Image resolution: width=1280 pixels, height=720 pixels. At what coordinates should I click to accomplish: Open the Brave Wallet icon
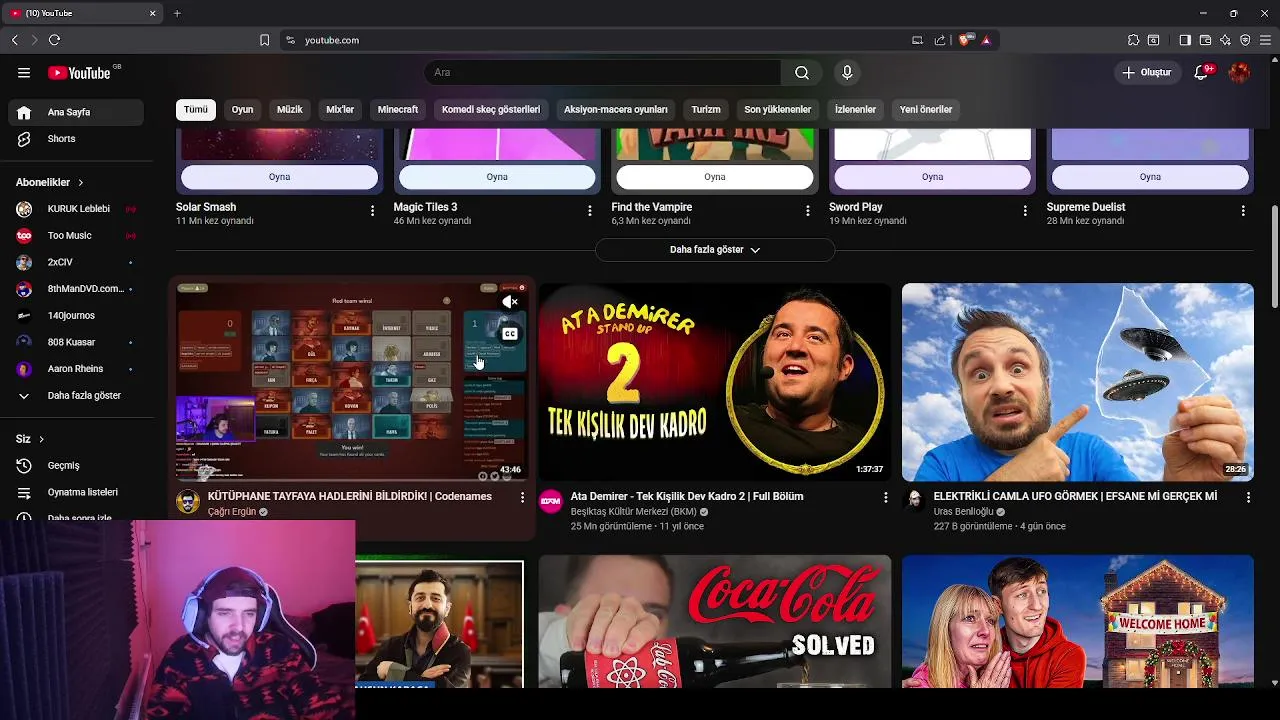1205,40
